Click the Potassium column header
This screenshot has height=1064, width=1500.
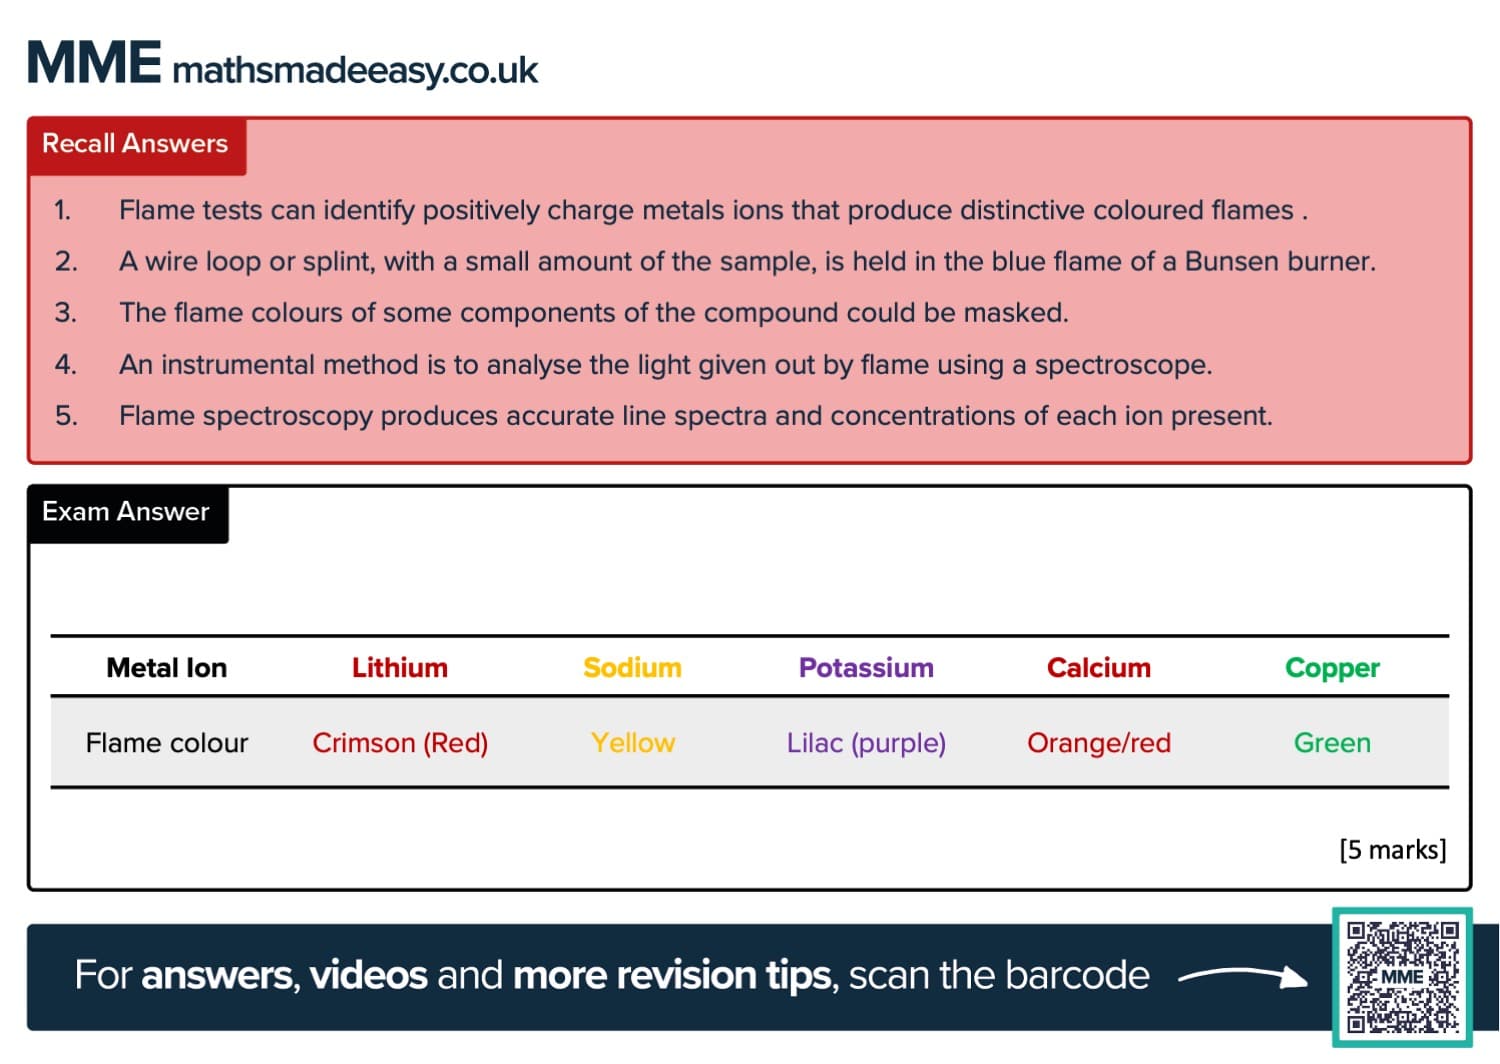coord(866,668)
